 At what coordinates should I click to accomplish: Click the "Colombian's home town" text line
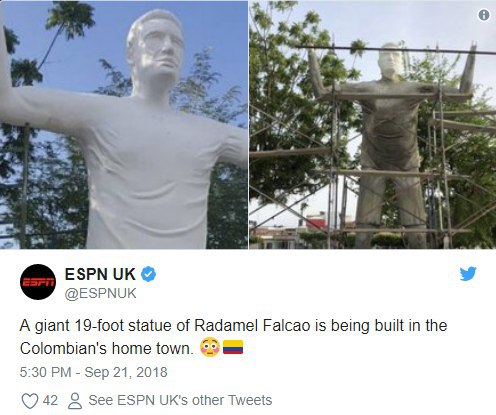(107, 349)
